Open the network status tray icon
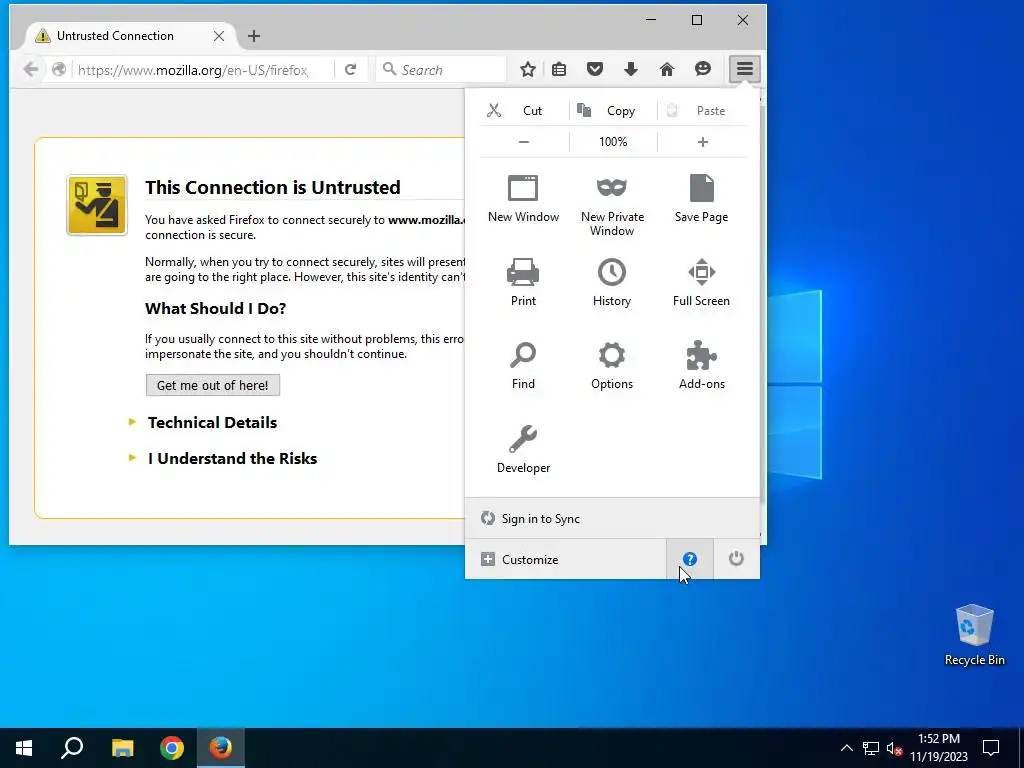The image size is (1024, 768). 871,748
